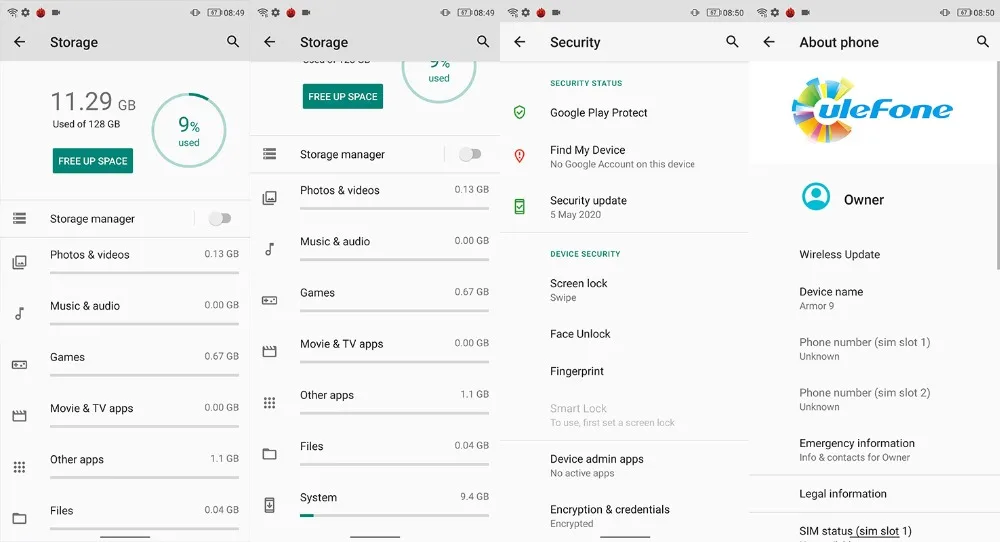
Task: Open Screen lock settings
Action: point(624,289)
